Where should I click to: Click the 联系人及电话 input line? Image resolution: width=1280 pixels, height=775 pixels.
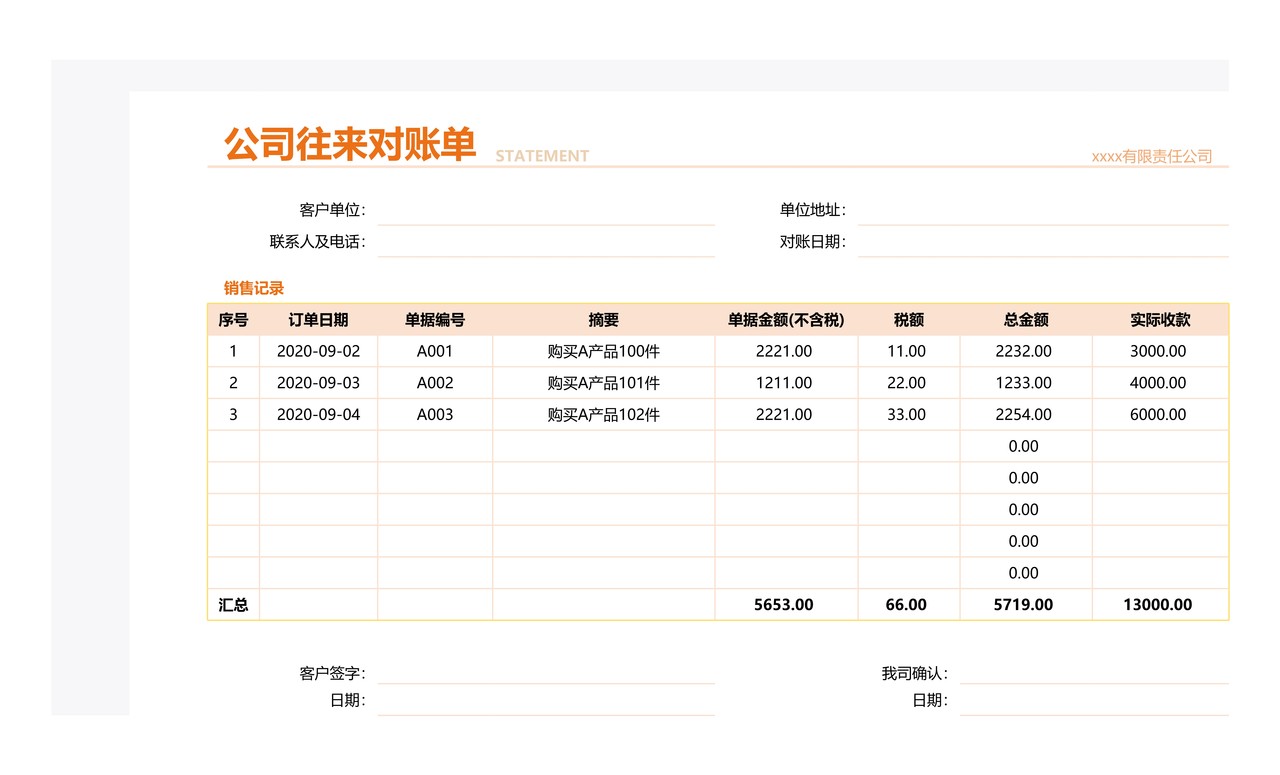[x=546, y=242]
